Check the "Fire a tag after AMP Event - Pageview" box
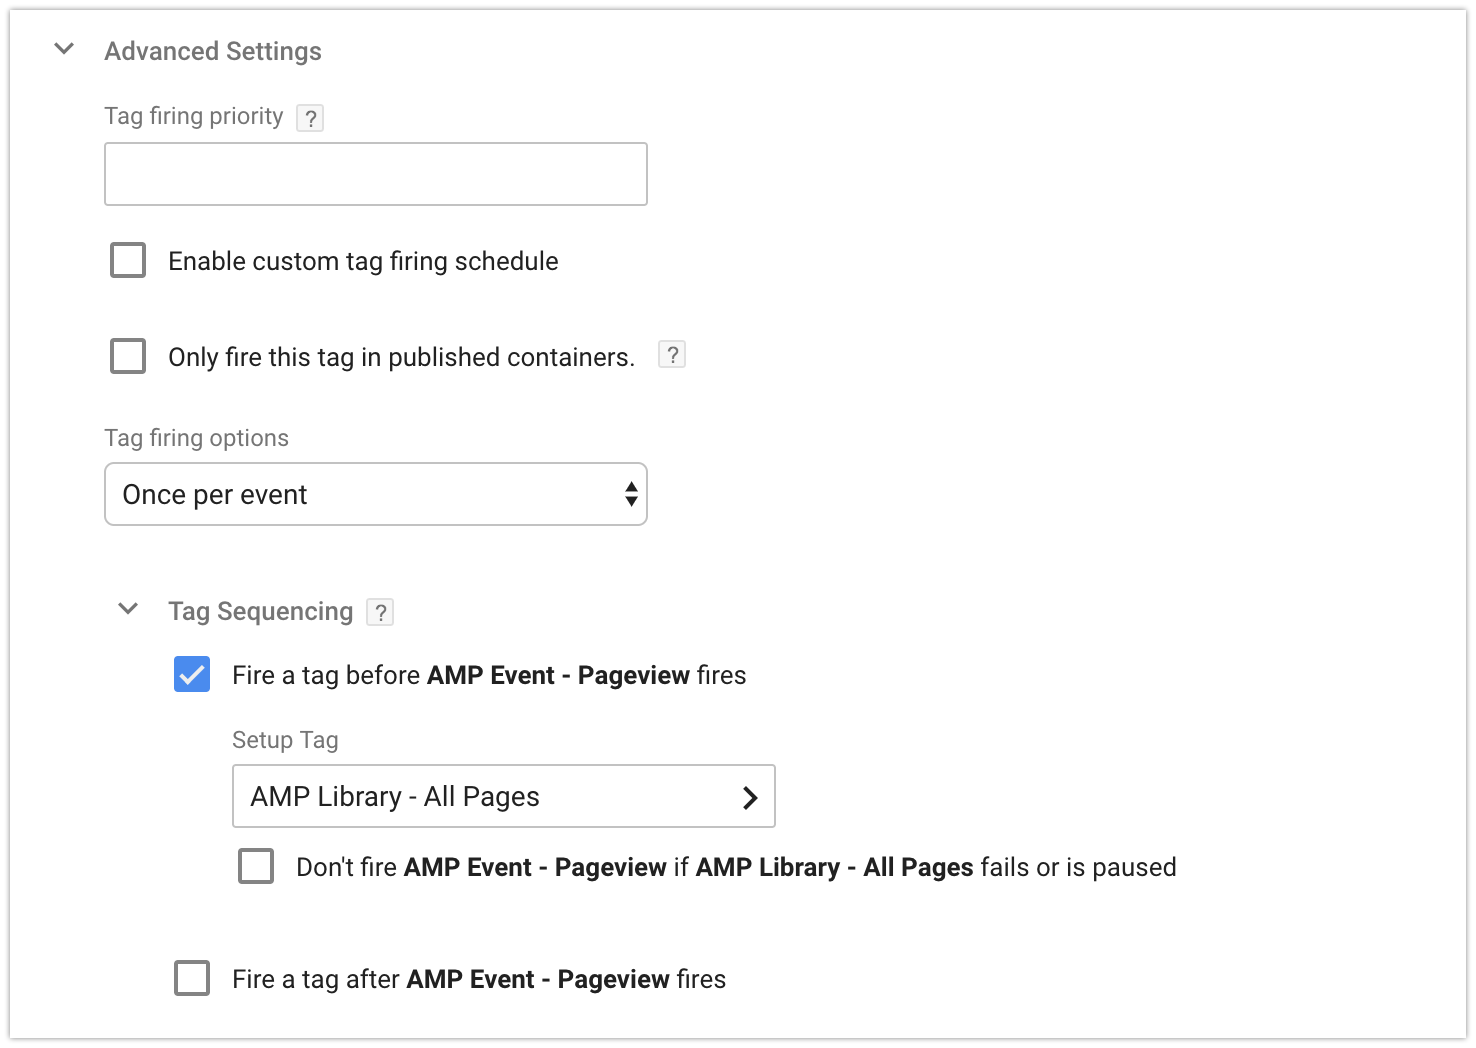 (192, 978)
